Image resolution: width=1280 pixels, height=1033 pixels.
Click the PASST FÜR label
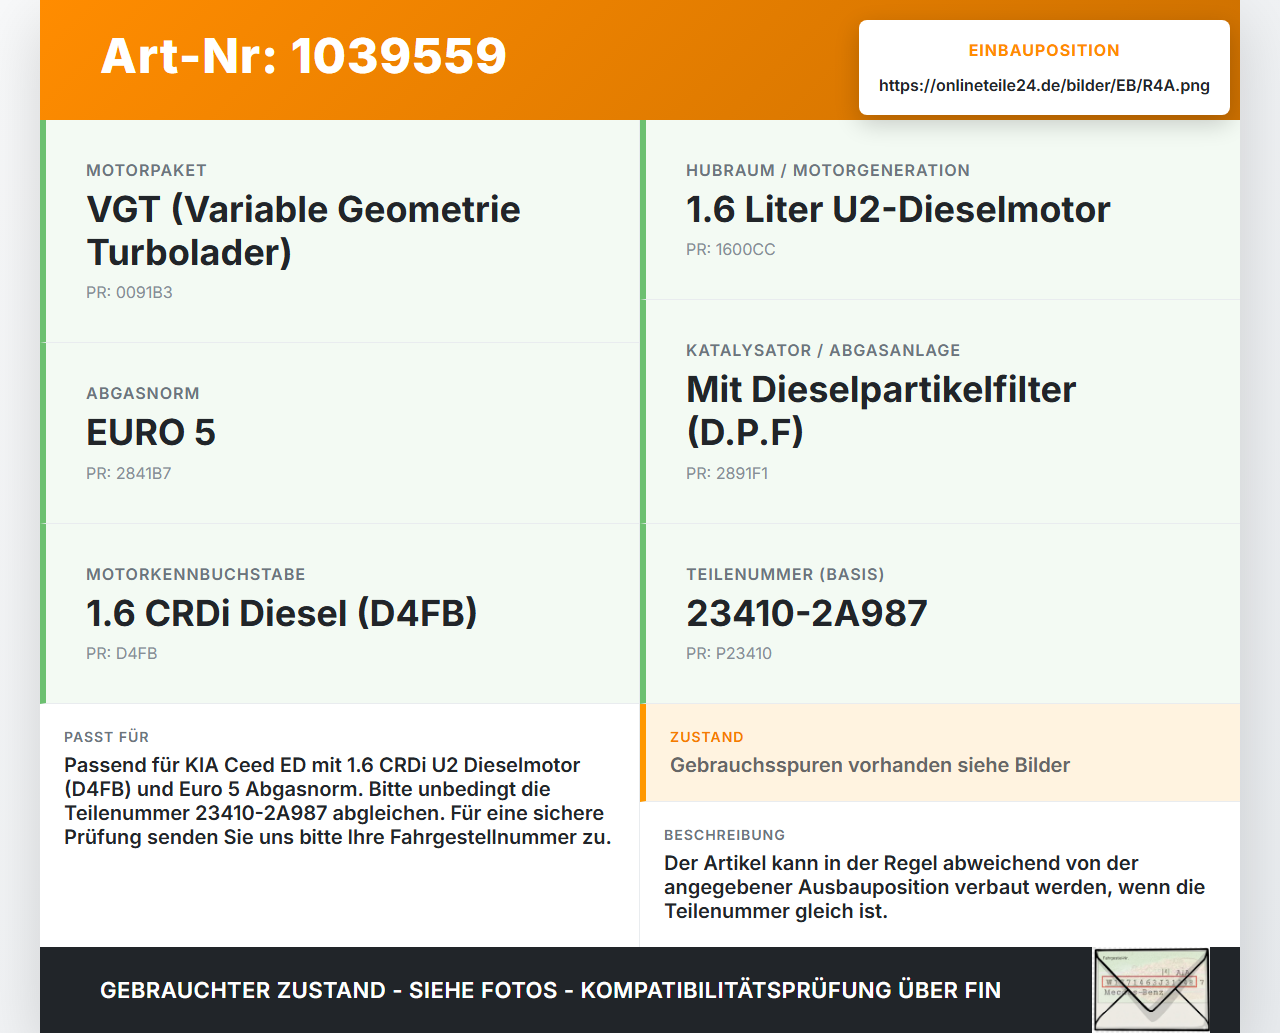pos(106,738)
